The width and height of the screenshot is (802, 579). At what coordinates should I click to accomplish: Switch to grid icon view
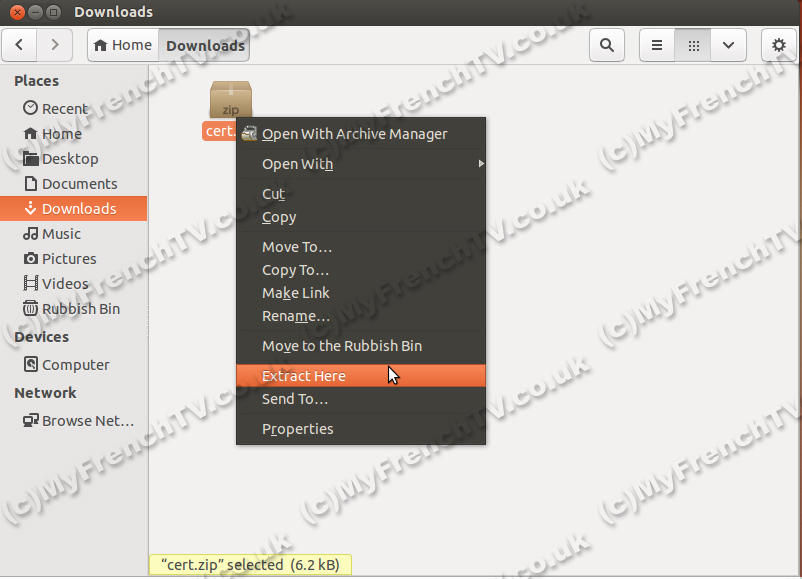(x=693, y=45)
